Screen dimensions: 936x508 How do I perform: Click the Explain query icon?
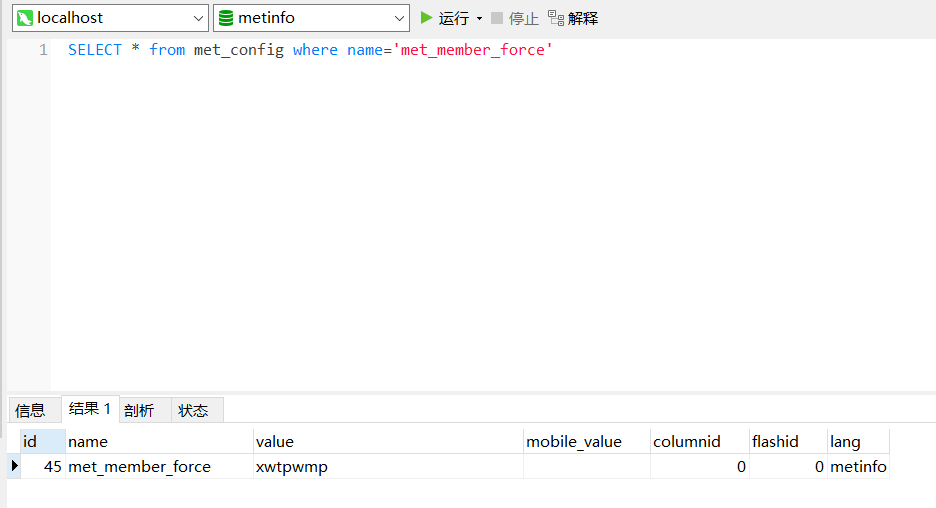point(556,18)
